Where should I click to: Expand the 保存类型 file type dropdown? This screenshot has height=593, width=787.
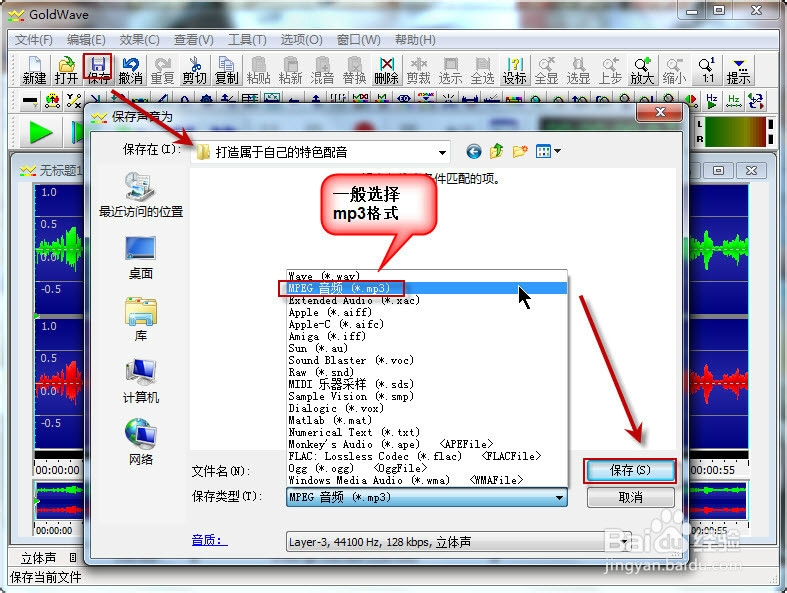tap(559, 498)
